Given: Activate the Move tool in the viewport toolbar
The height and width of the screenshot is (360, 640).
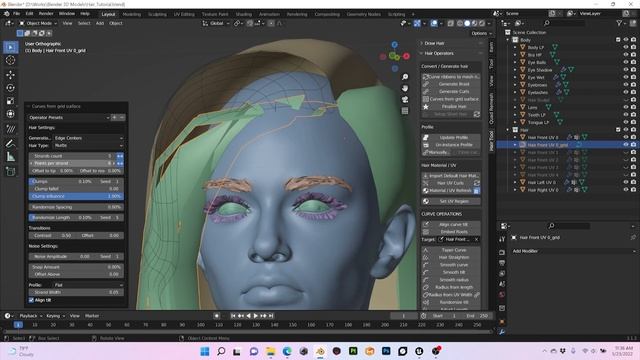Looking at the screenshot, I should 11,75.
